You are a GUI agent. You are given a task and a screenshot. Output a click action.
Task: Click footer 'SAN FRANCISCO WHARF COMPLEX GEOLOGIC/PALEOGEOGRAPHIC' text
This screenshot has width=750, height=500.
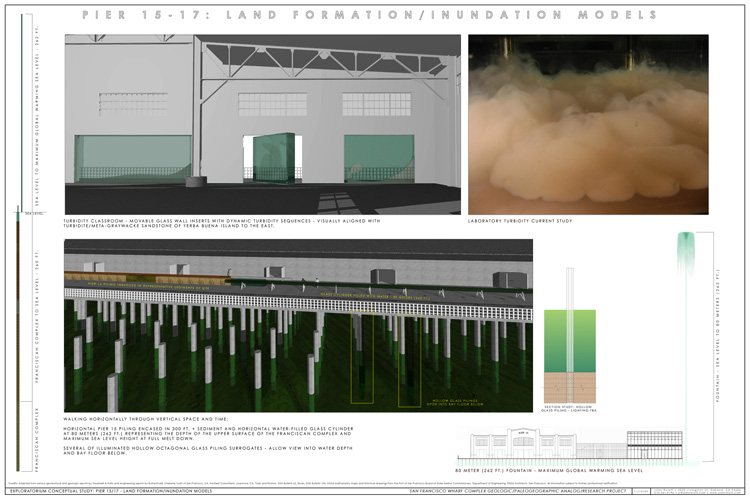(518, 491)
